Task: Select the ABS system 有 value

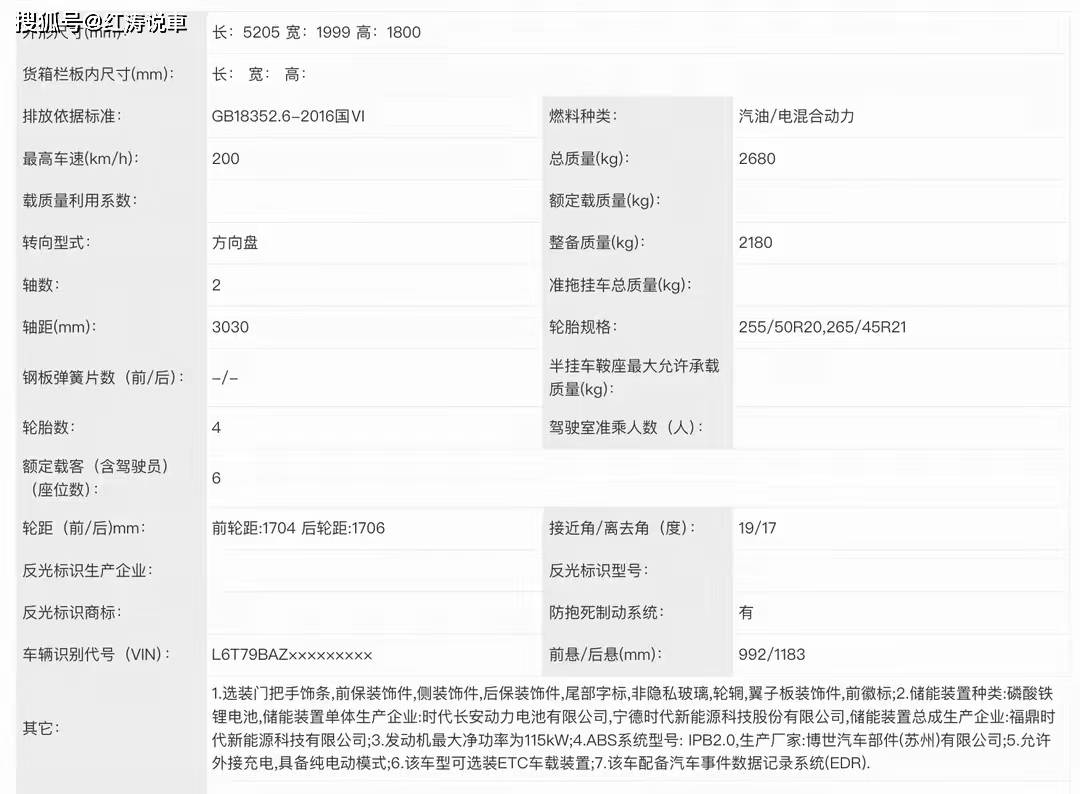Action: 745,612
